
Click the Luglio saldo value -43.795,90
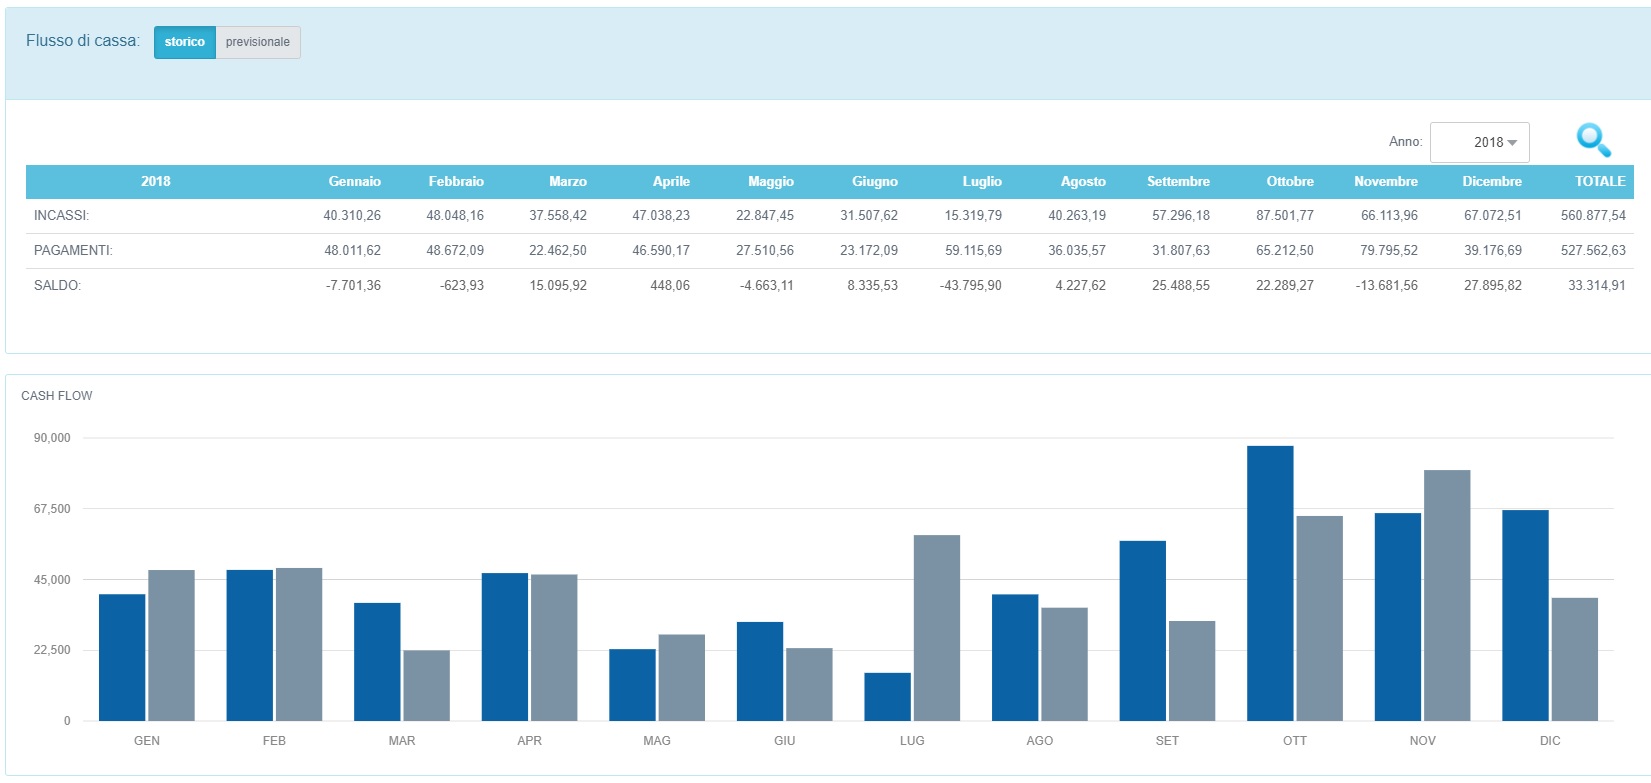tap(970, 286)
